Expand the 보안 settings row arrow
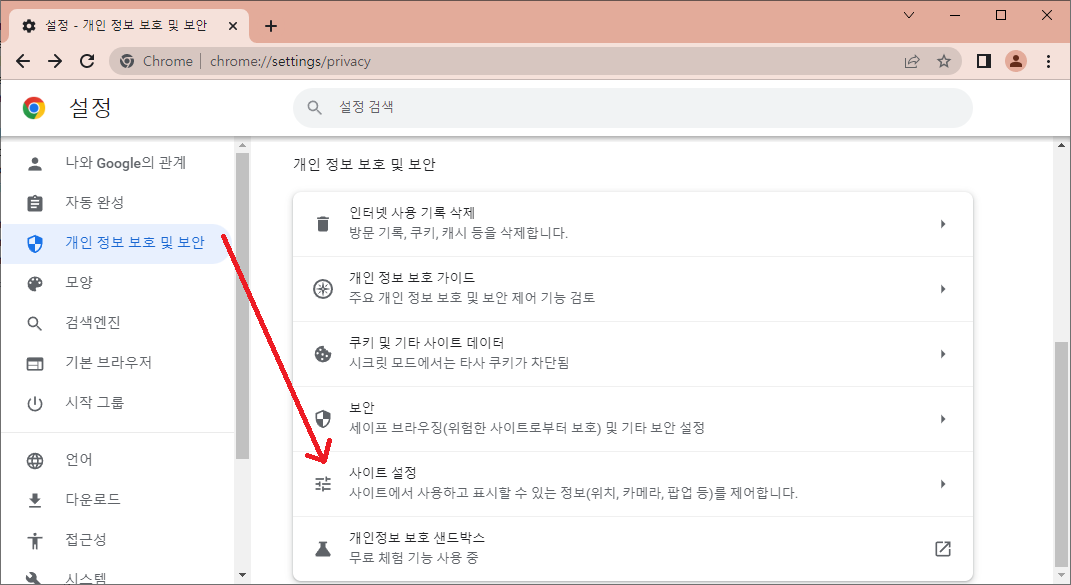 click(x=942, y=418)
